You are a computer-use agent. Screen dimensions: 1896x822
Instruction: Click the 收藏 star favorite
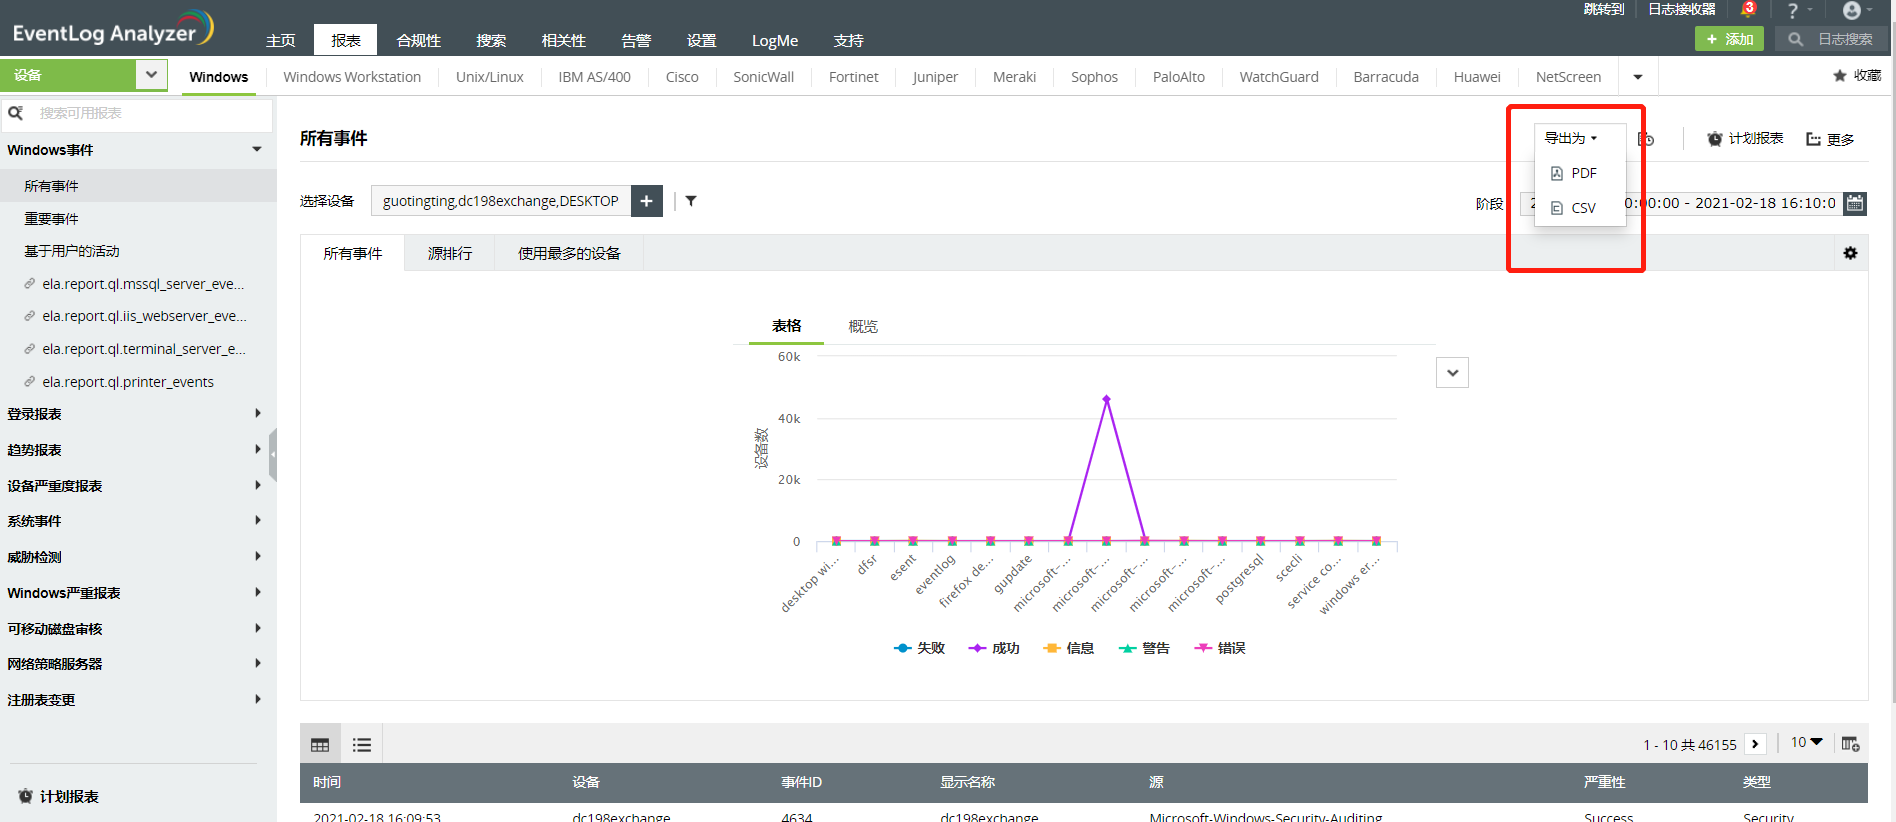pyautogui.click(x=1857, y=76)
